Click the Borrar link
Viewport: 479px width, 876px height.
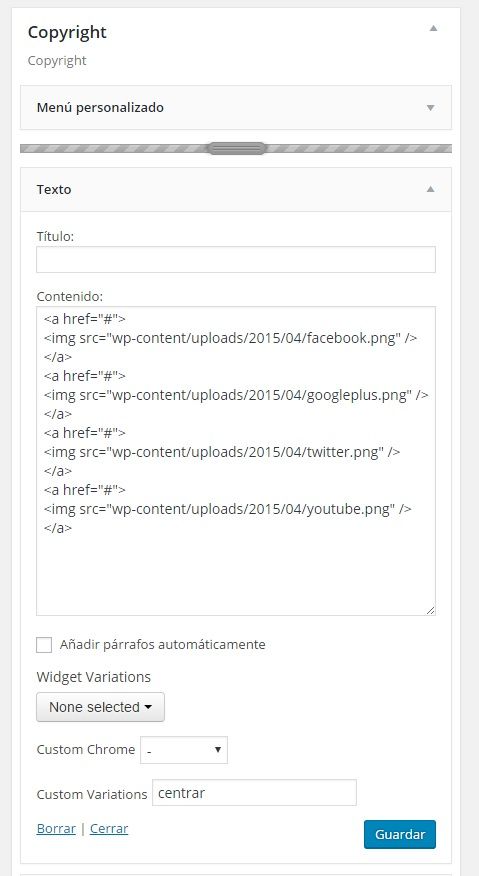point(56,829)
